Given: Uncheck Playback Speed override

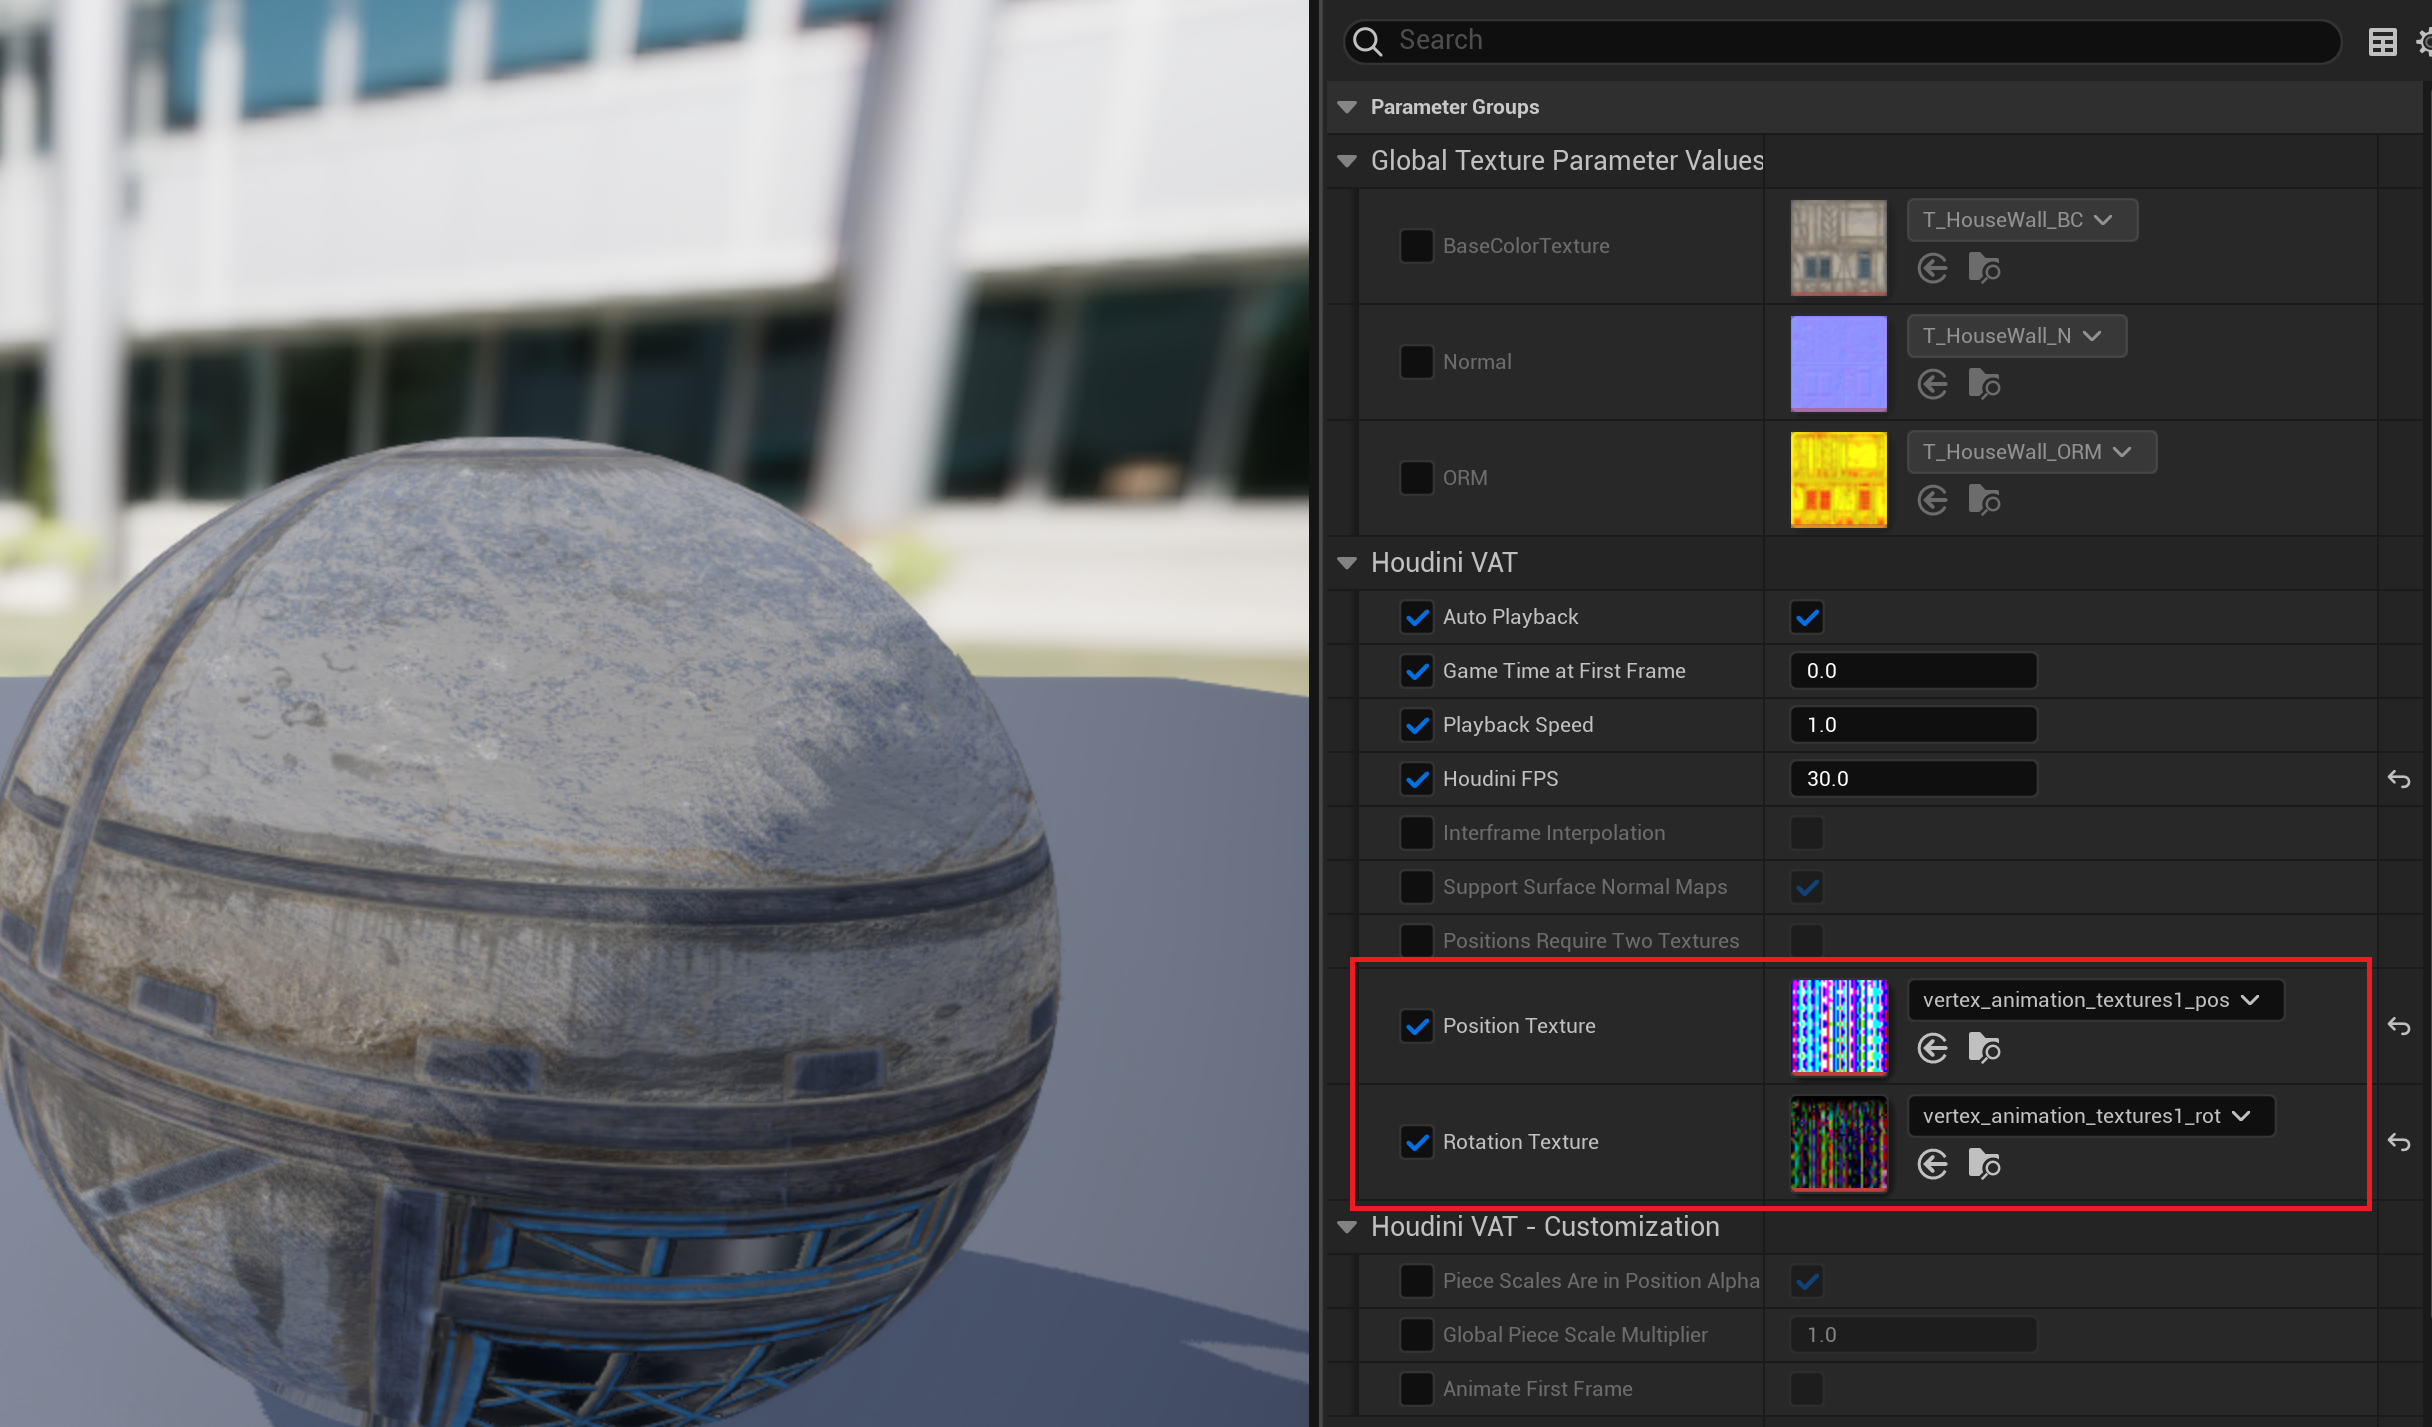Looking at the screenshot, I should pos(1416,725).
